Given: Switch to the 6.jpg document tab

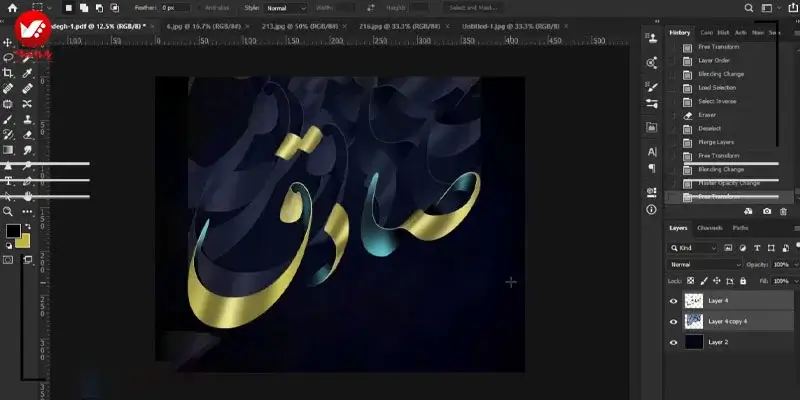Looking at the screenshot, I should click(205, 26).
